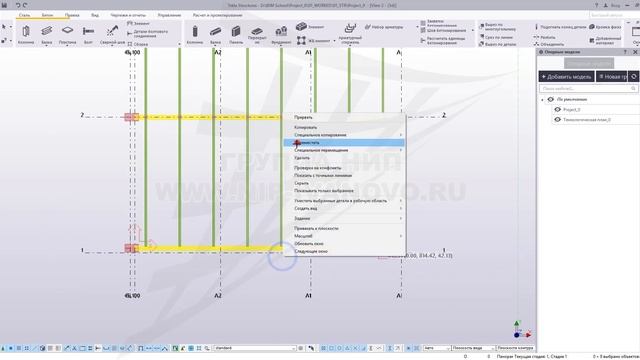
Task: Select the concrete Колонна tool
Action: [195, 34]
